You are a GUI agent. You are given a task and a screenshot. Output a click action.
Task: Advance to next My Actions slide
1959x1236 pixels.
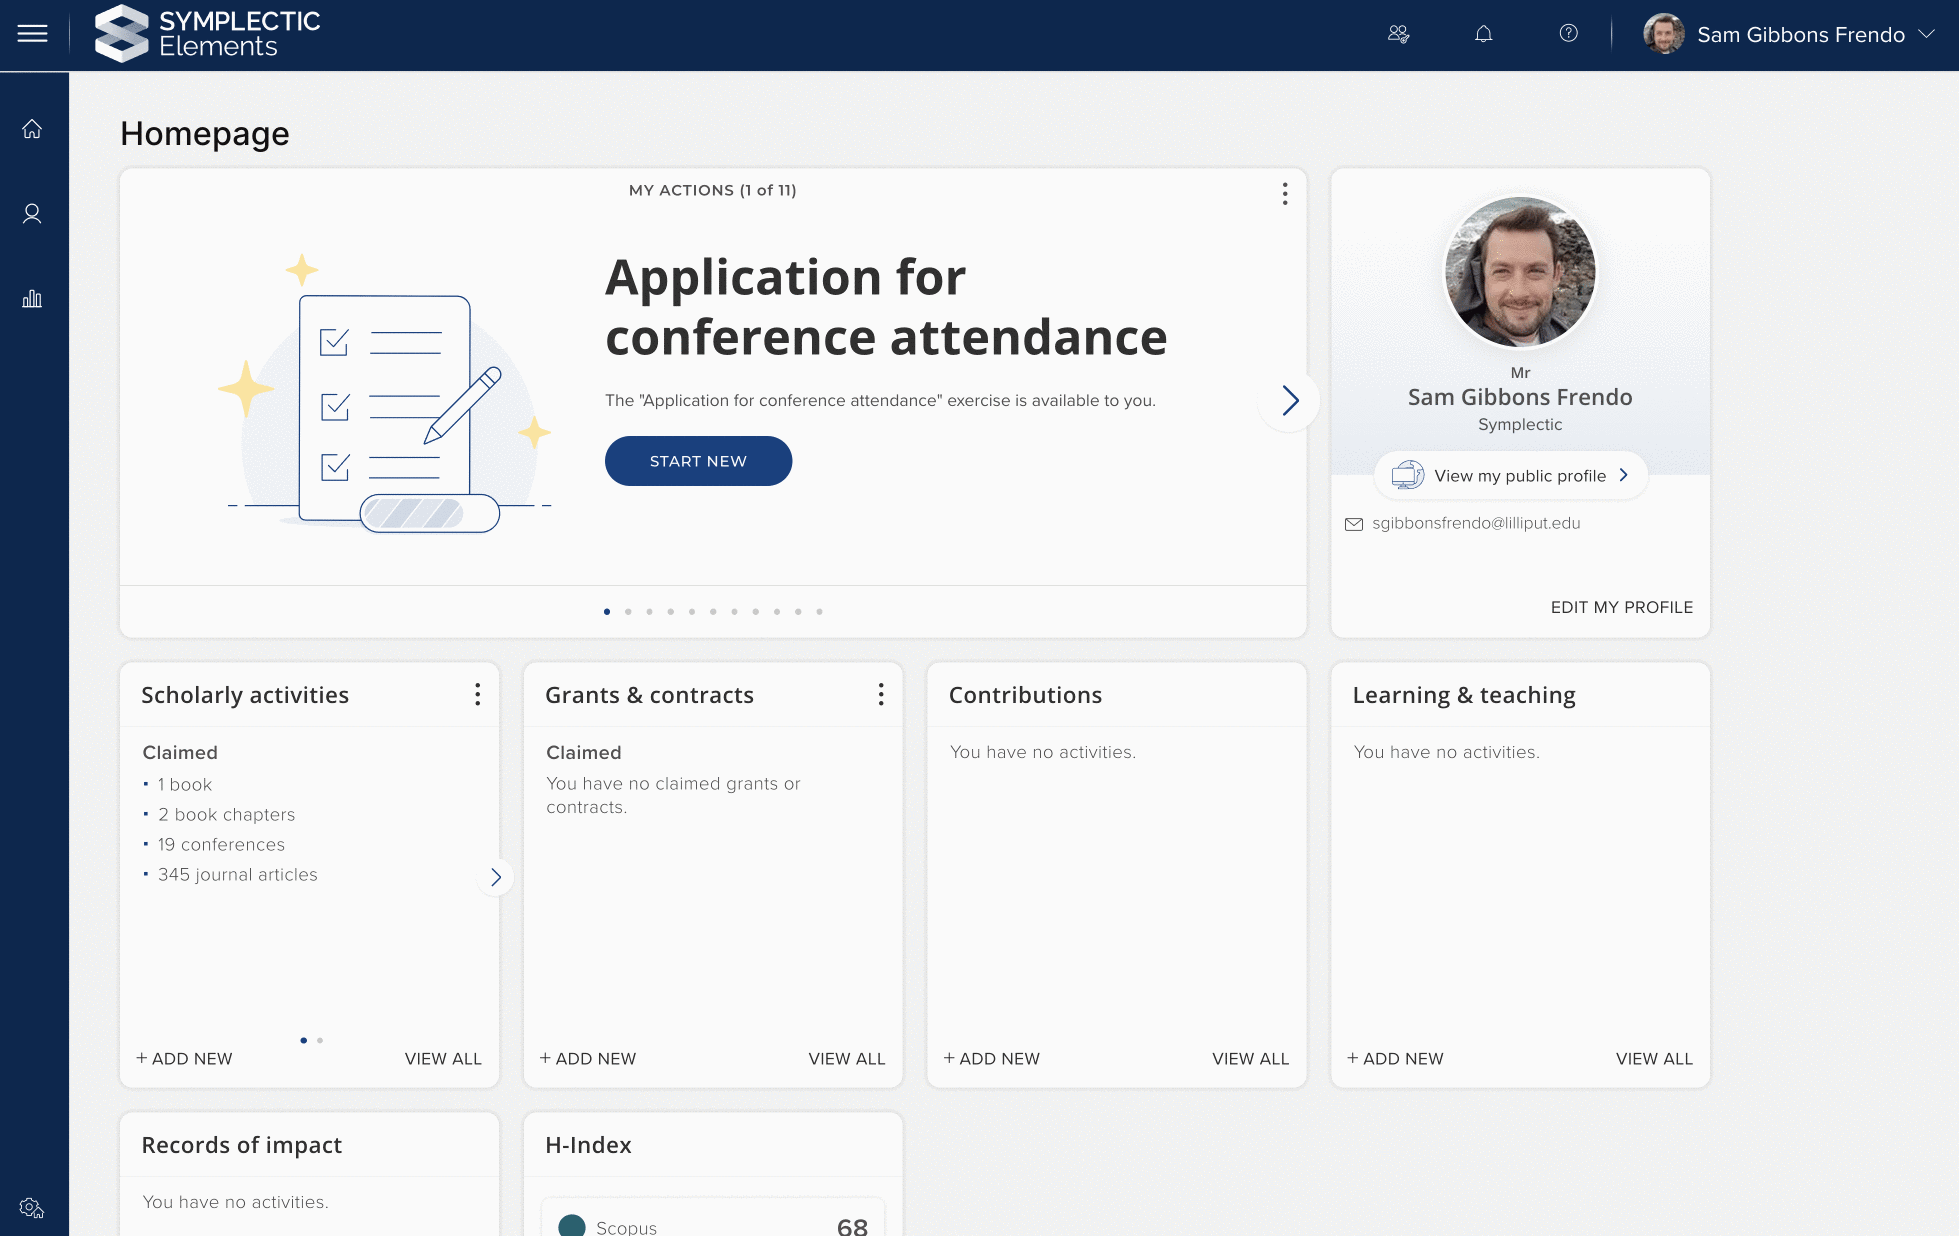click(1290, 401)
